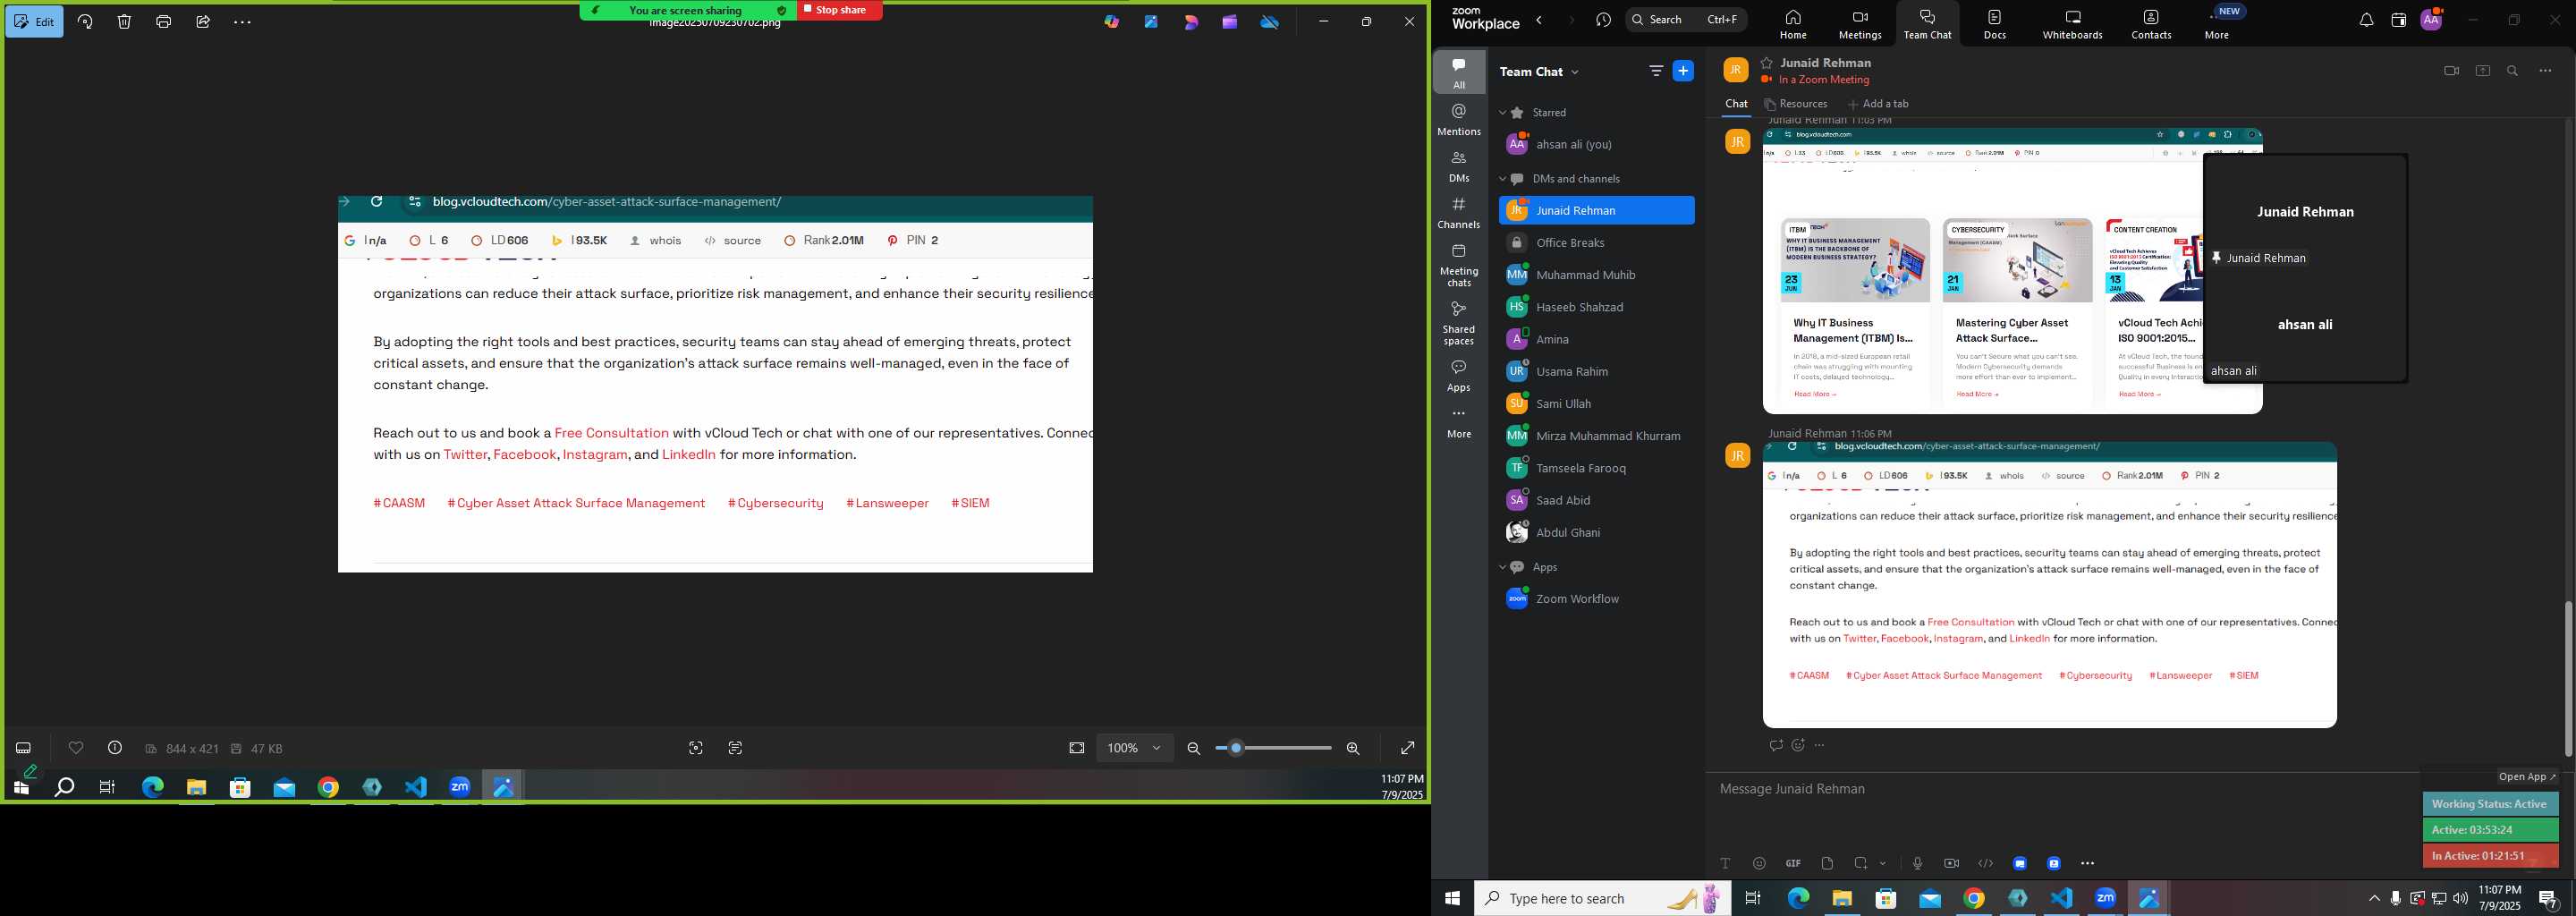
Task: Open Zoom Docs tab
Action: click(1994, 24)
